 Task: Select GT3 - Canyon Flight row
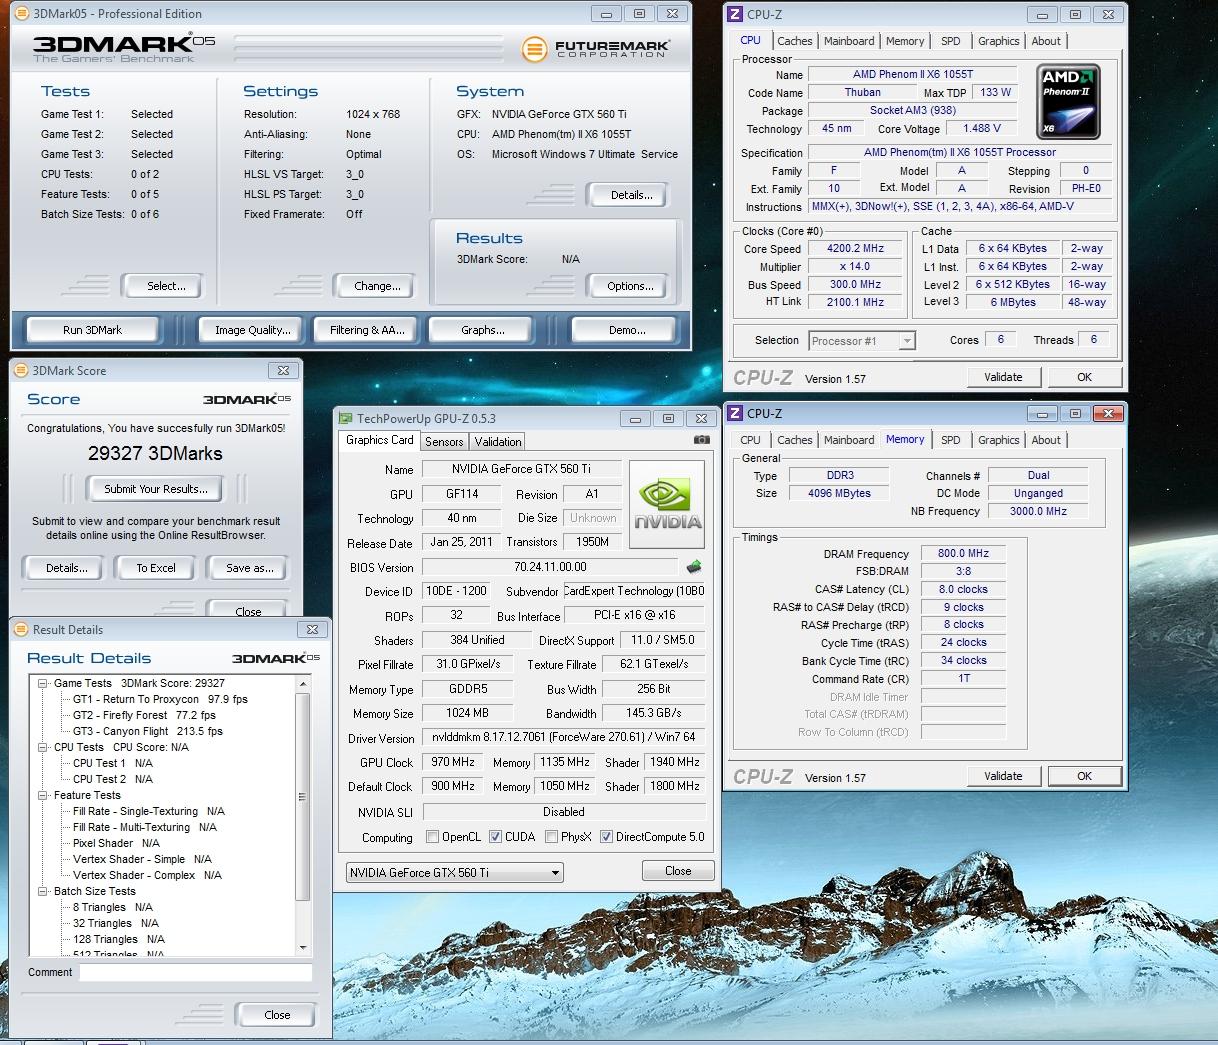click(148, 731)
